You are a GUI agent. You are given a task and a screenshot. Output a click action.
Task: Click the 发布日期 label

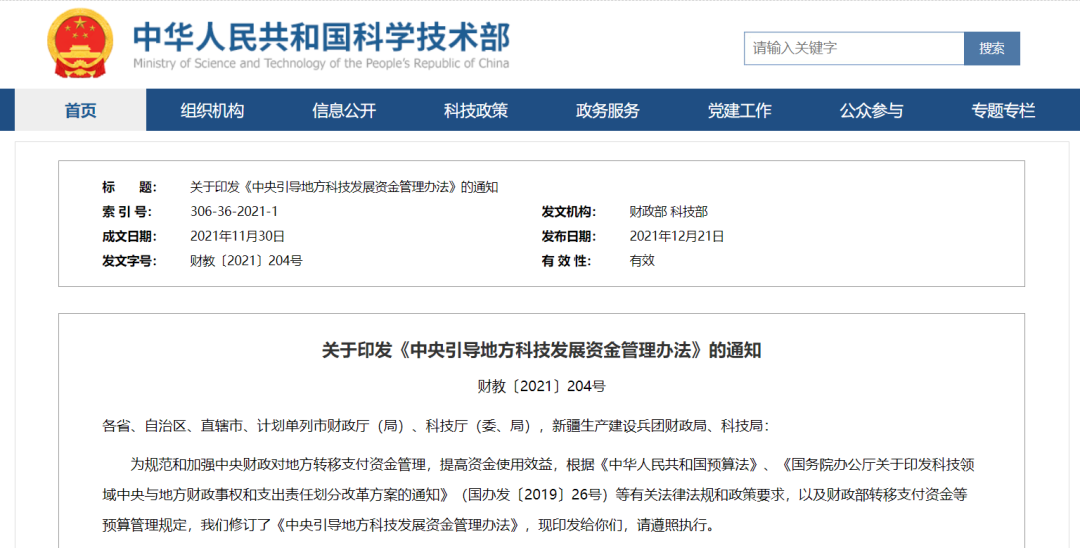tap(568, 236)
